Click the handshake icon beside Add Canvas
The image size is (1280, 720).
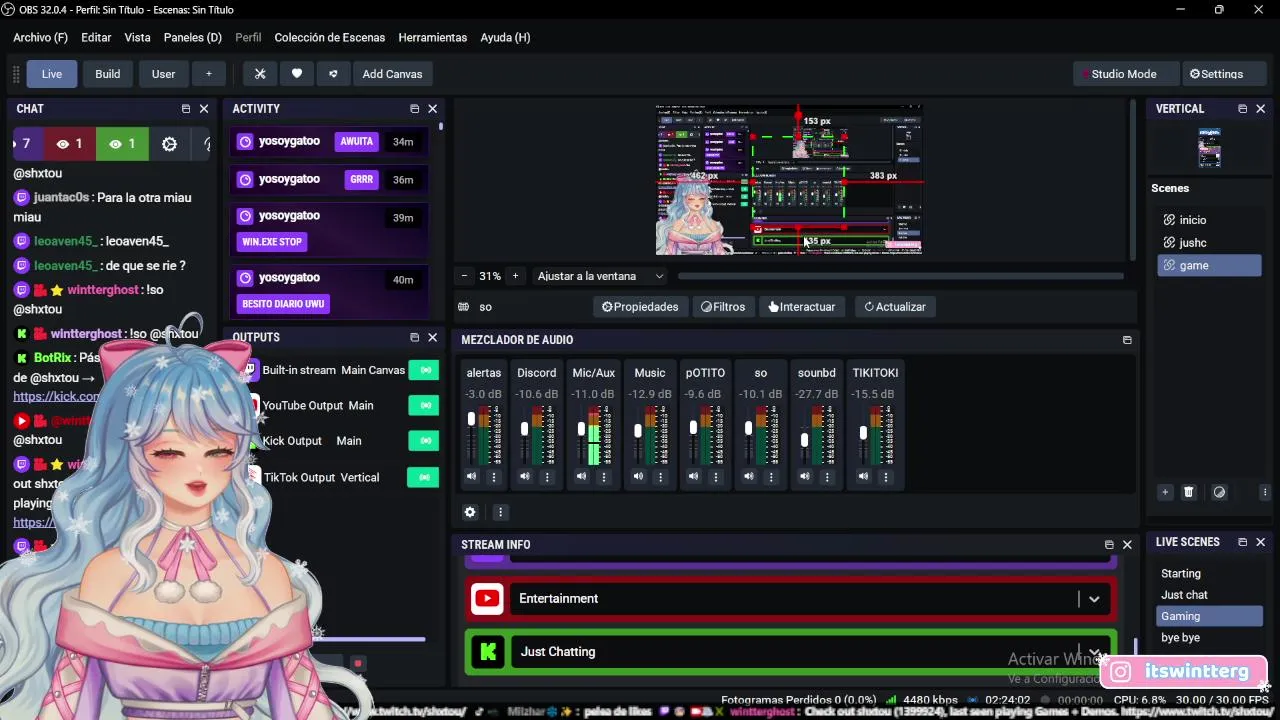pyautogui.click(x=333, y=74)
